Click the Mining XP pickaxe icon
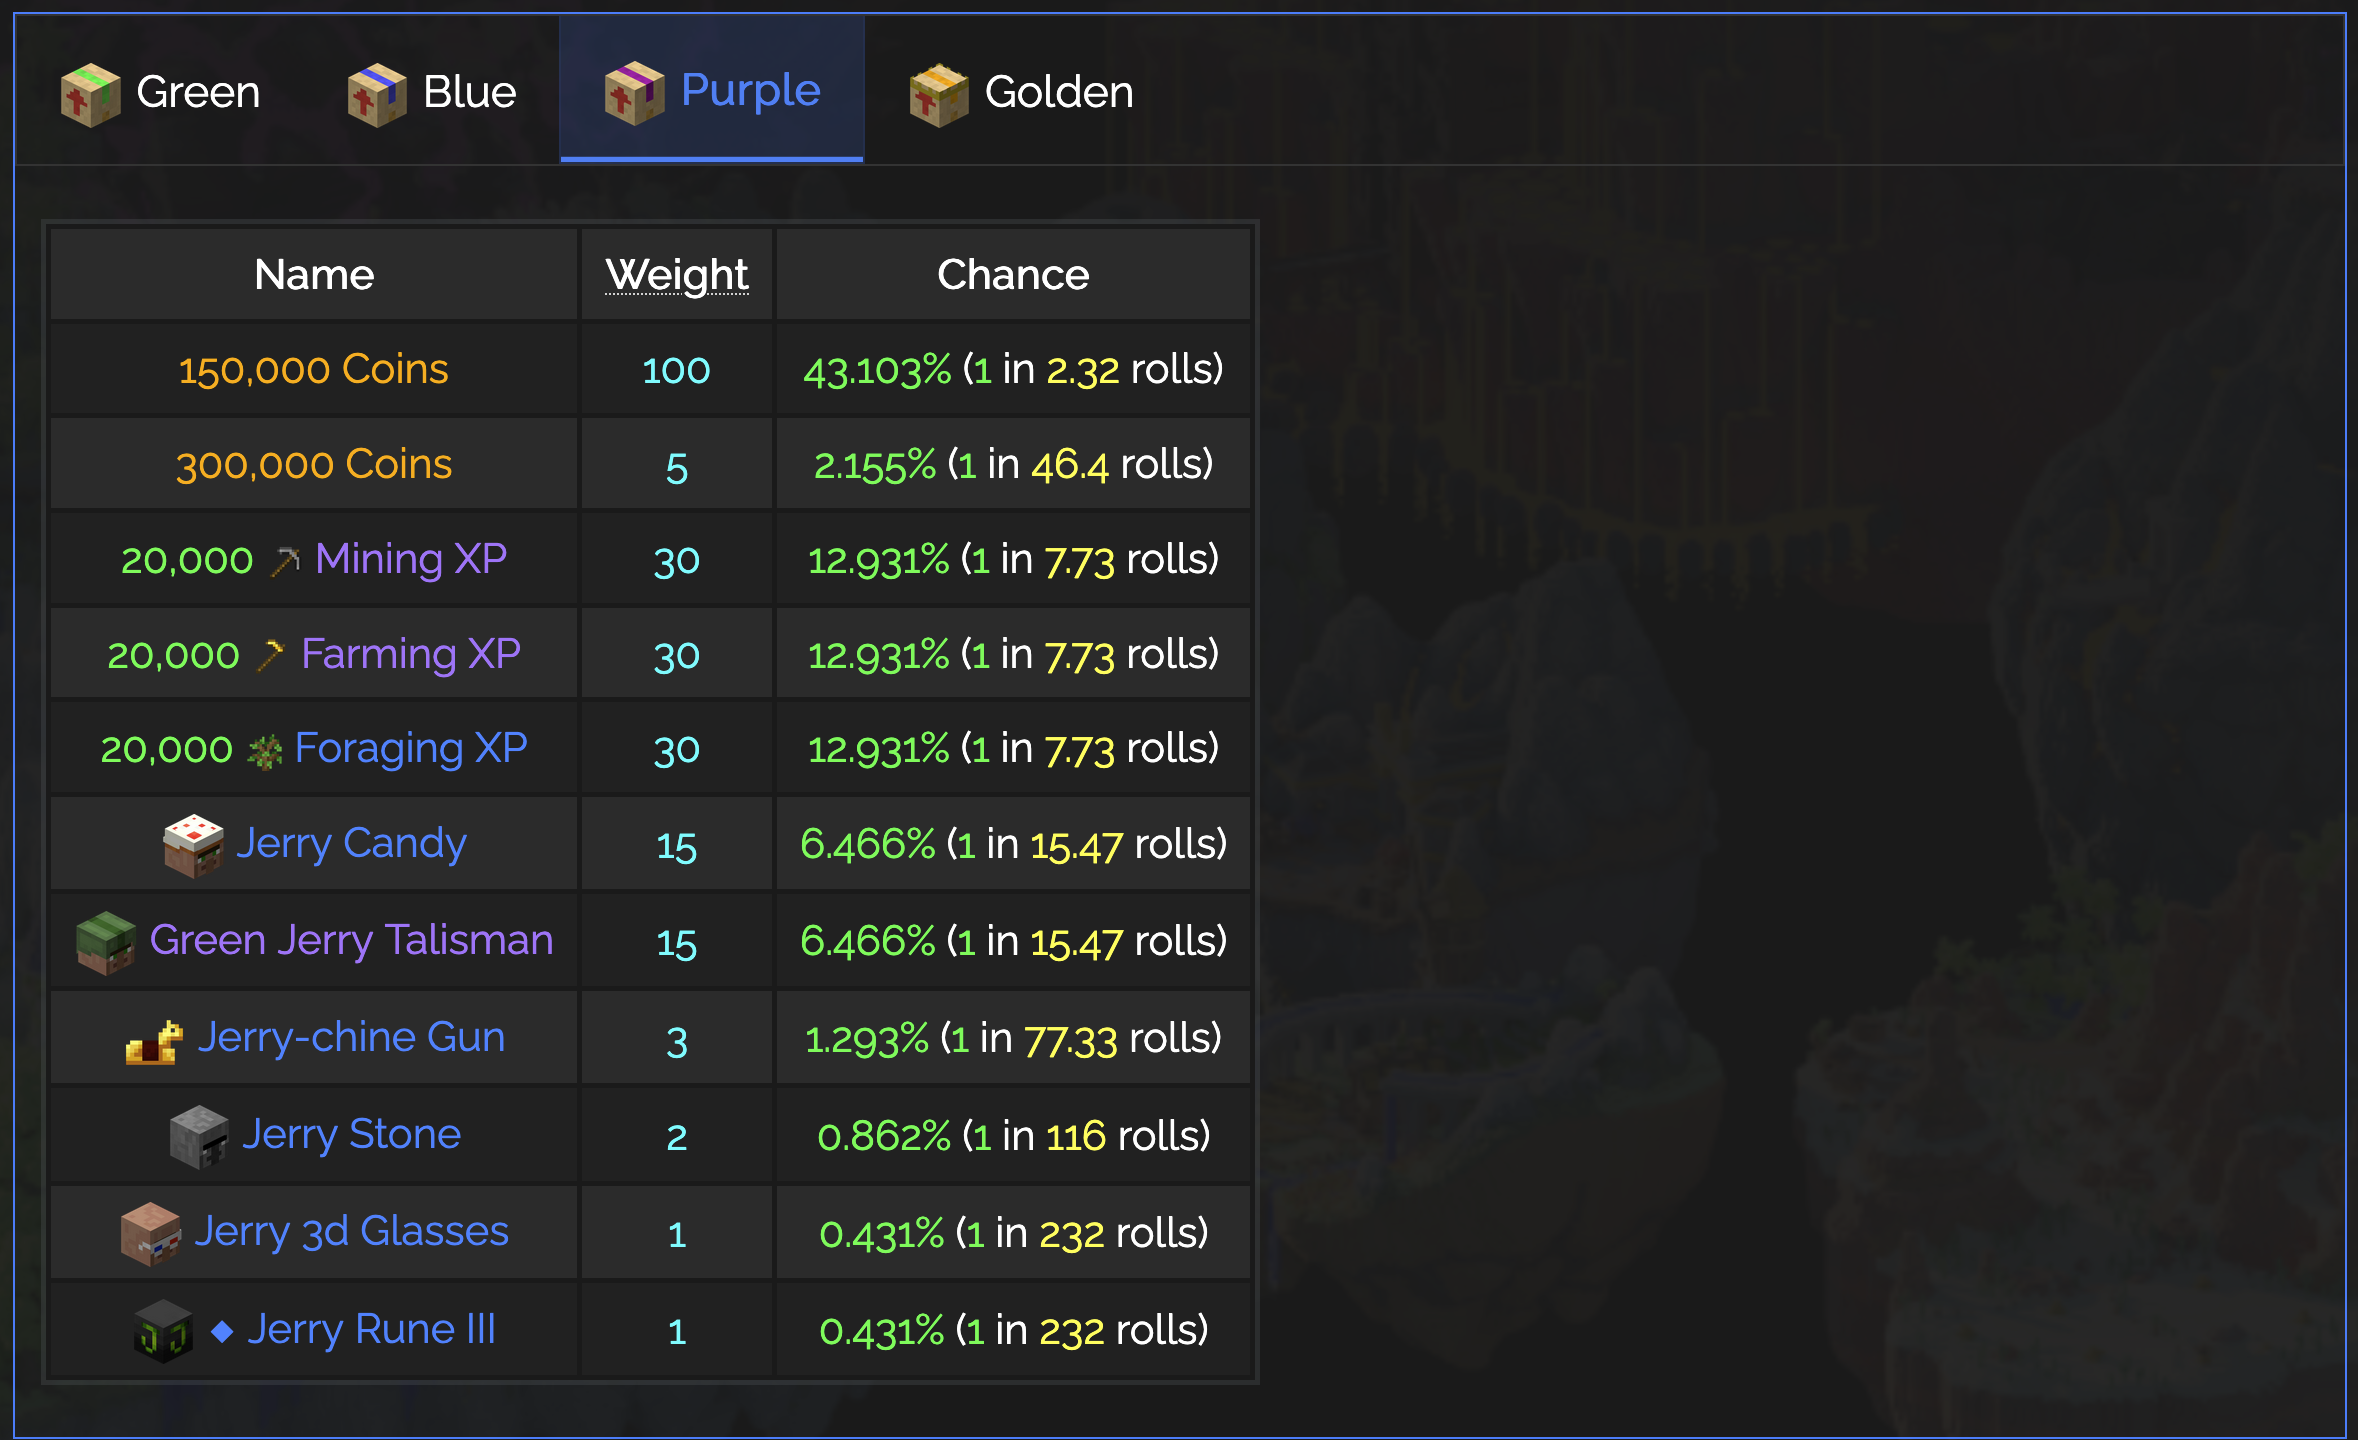This screenshot has width=2358, height=1440. click(x=285, y=561)
